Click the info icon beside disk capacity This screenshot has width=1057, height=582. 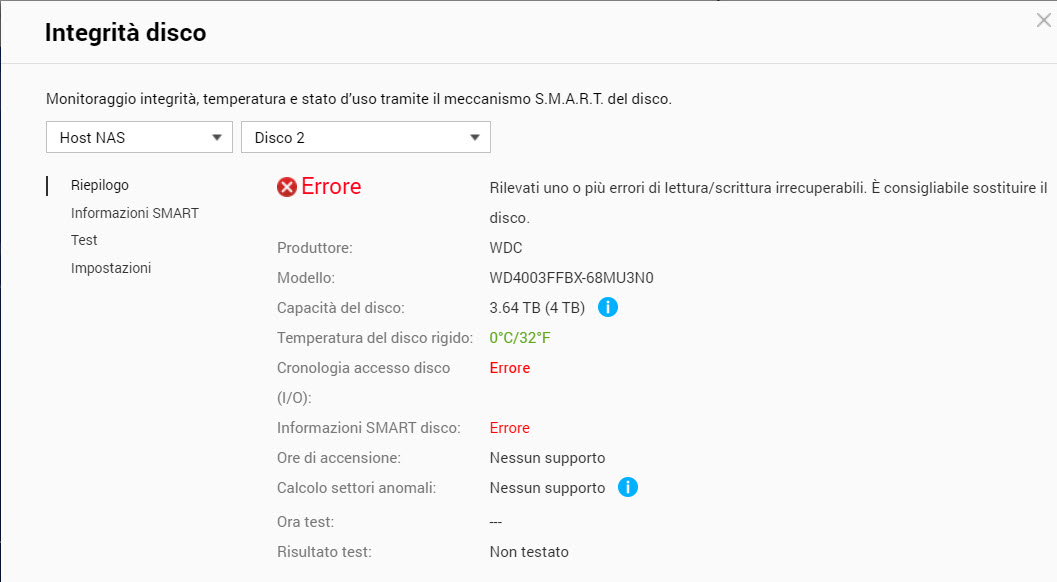pos(608,308)
